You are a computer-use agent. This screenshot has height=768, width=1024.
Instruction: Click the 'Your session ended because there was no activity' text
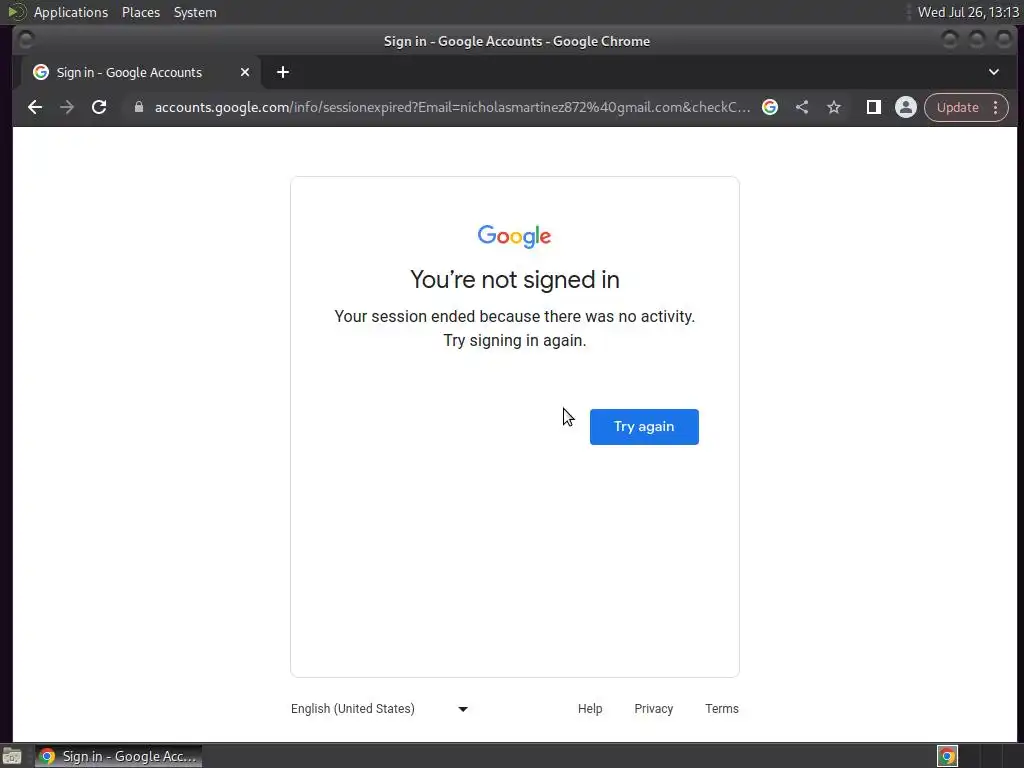coord(515,316)
